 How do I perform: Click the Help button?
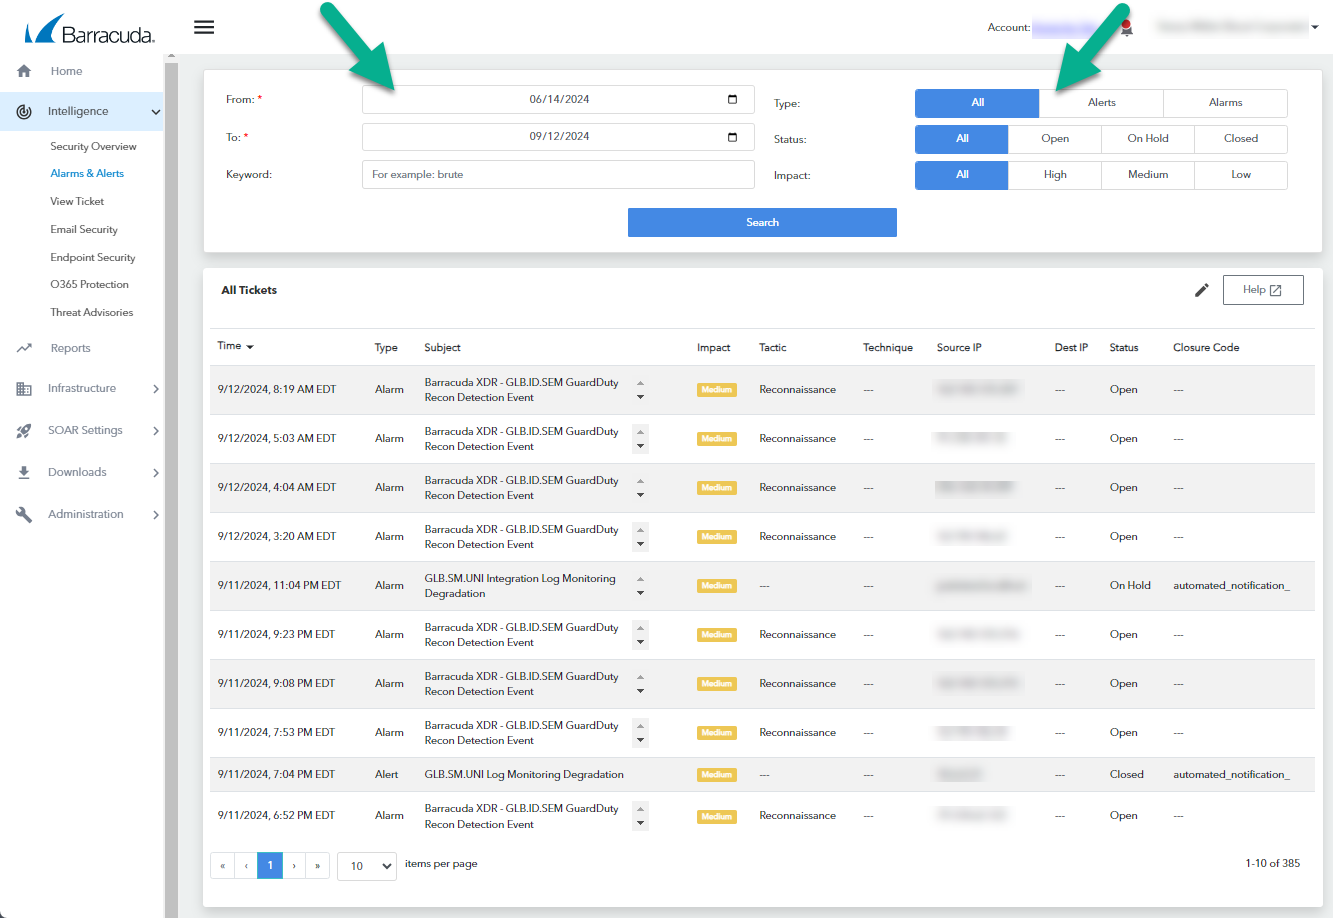1263,290
